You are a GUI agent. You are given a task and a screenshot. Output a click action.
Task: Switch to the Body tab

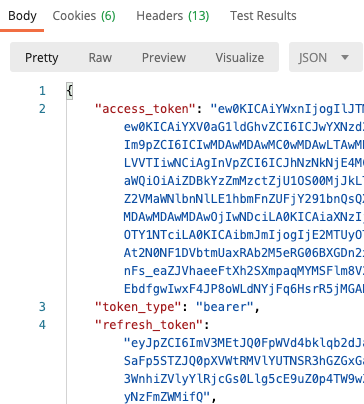[22, 16]
